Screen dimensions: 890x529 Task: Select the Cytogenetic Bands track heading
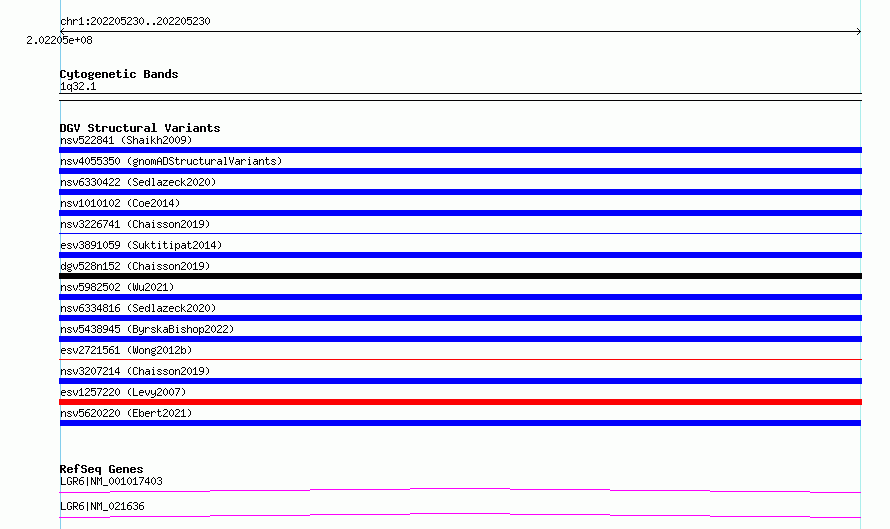[x=119, y=74]
